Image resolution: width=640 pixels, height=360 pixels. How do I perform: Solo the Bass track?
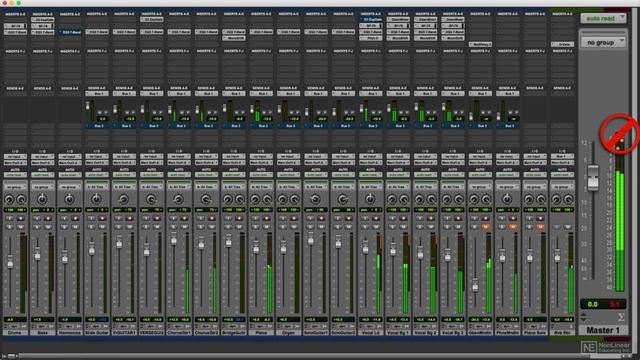[x=37, y=226]
